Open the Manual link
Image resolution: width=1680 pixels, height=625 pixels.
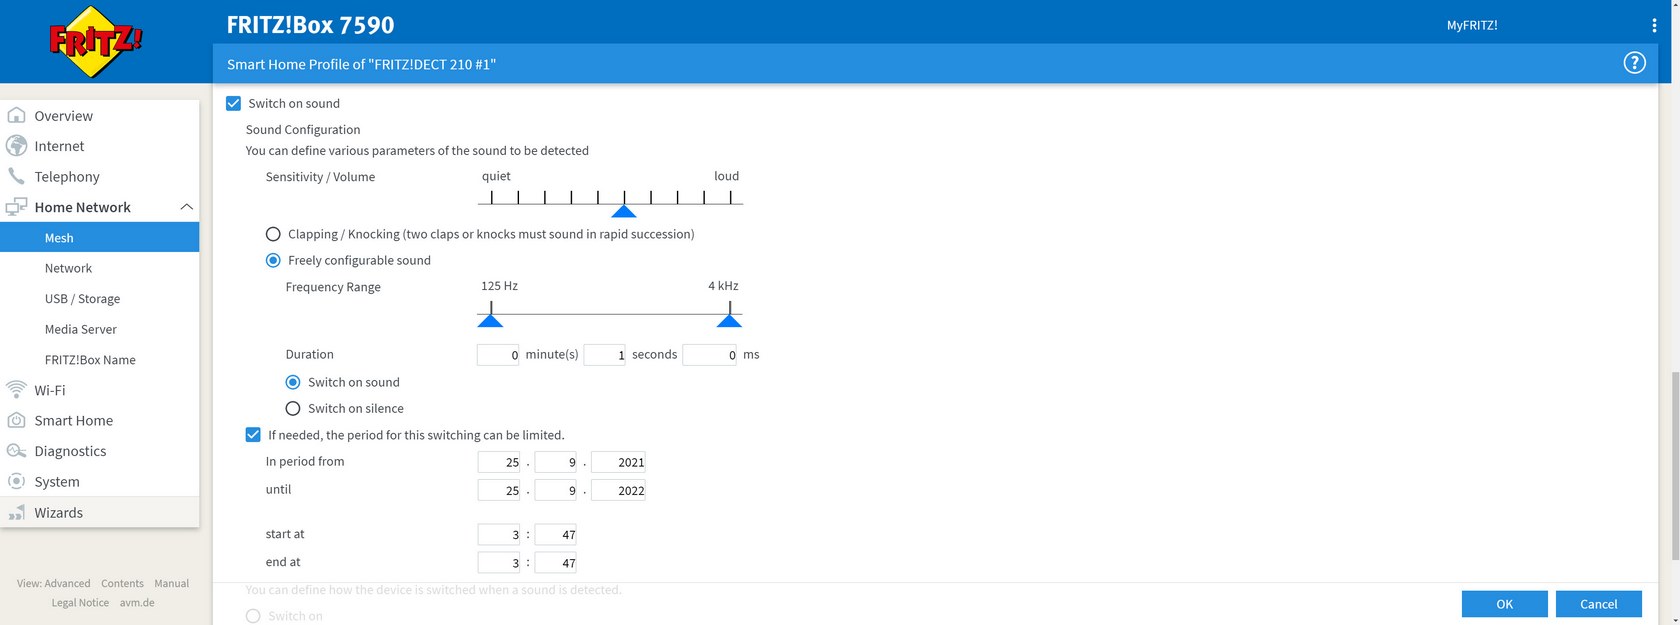(x=171, y=583)
